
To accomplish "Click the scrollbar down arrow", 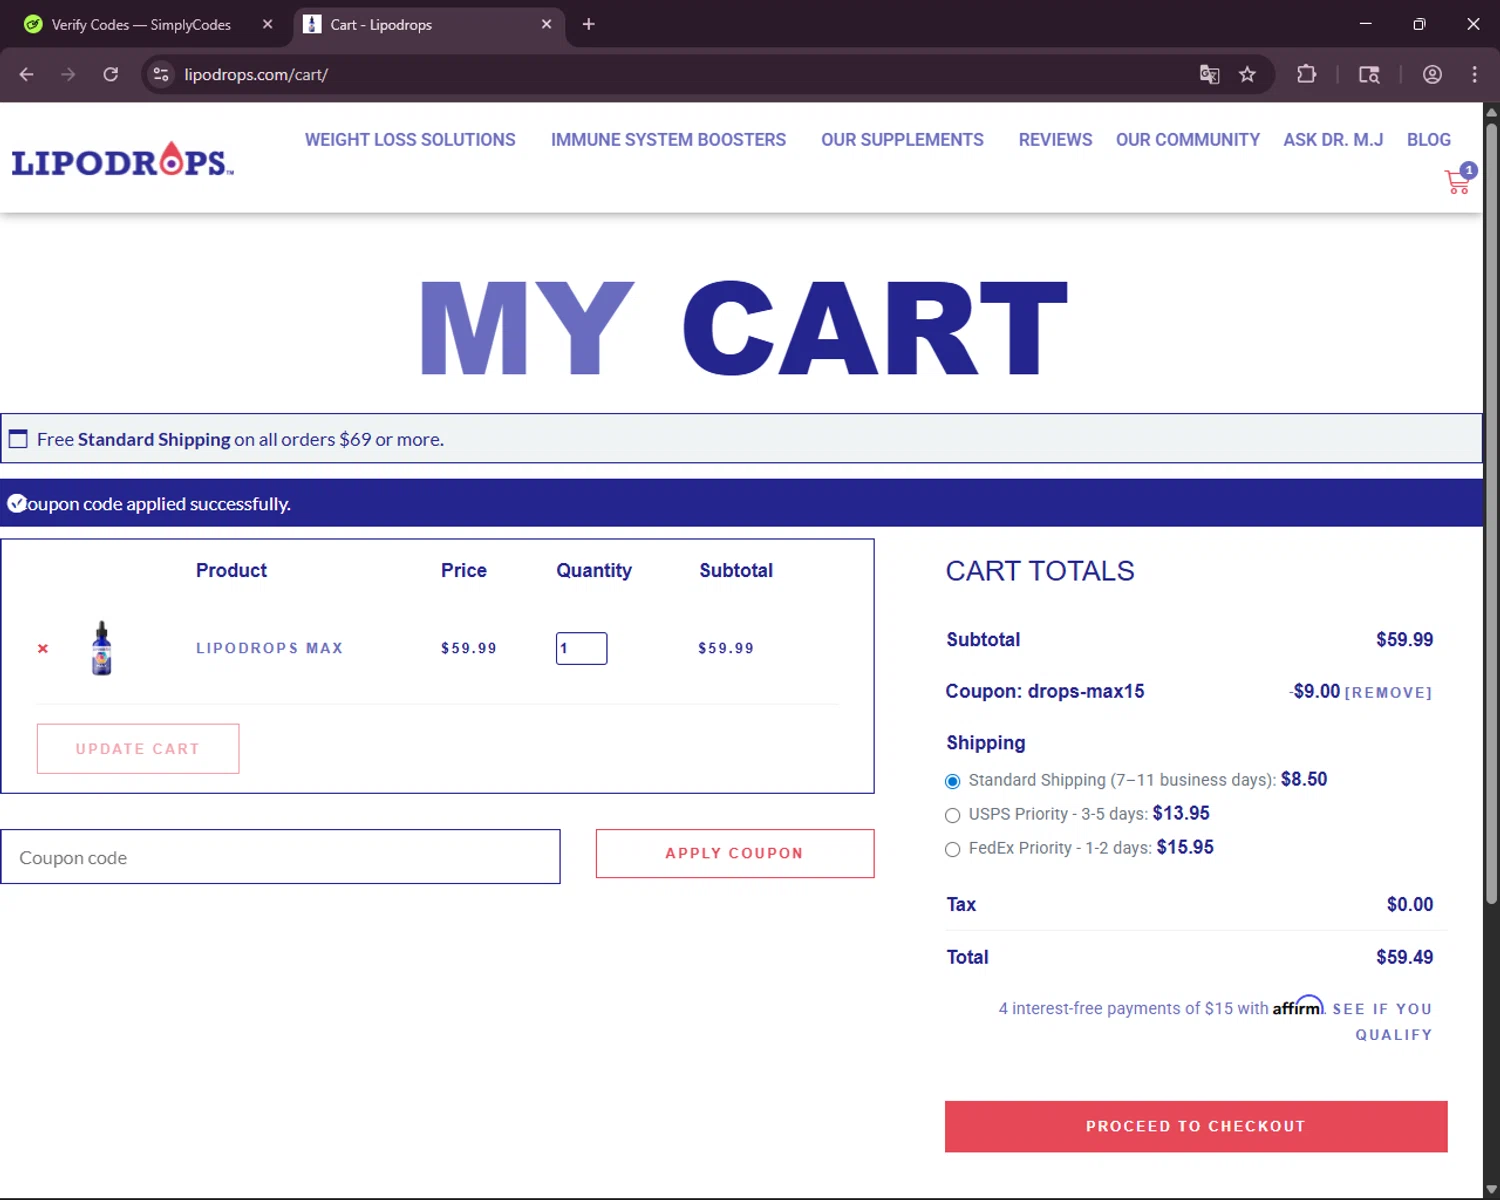I will pyautogui.click(x=1491, y=1189).
